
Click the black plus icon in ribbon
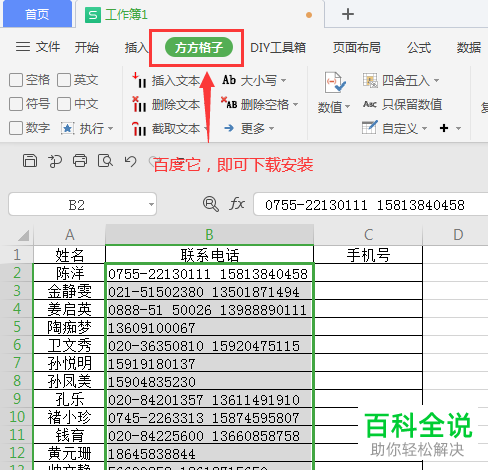click(x=444, y=128)
